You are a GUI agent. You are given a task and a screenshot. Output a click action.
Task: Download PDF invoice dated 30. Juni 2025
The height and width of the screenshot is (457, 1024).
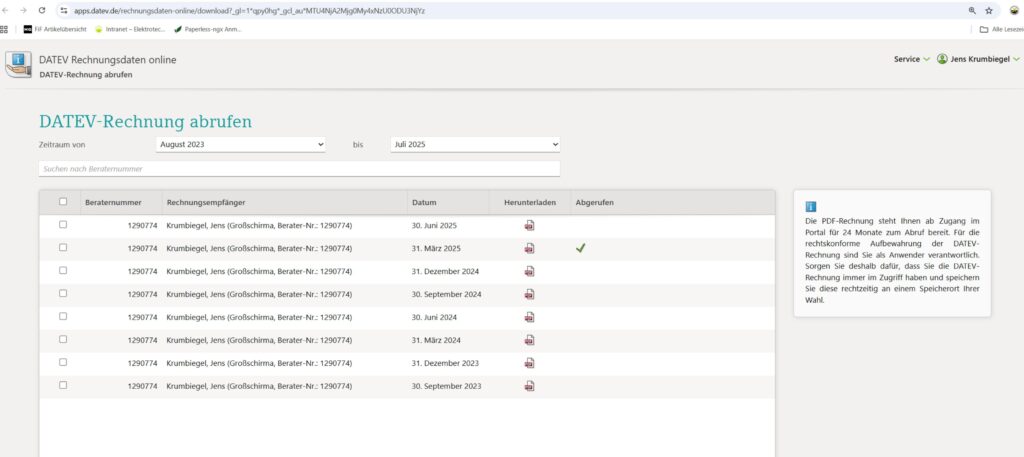[529, 226]
